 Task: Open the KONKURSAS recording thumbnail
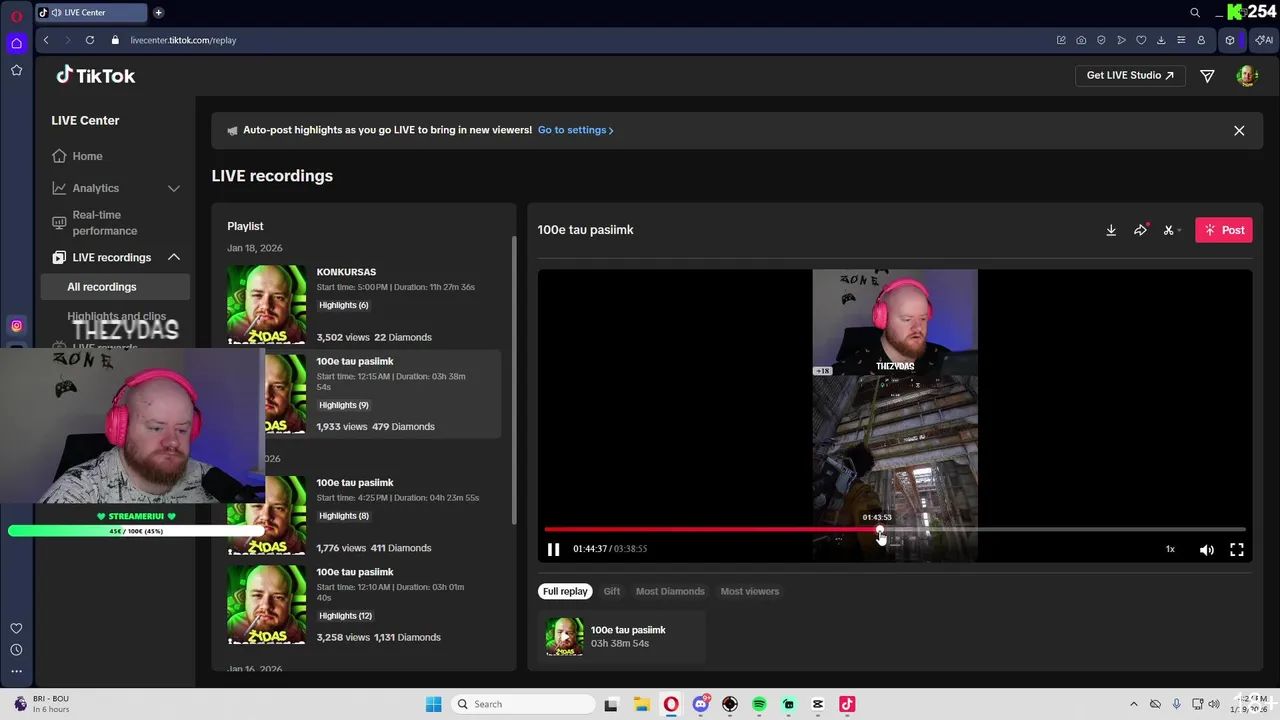pos(267,304)
